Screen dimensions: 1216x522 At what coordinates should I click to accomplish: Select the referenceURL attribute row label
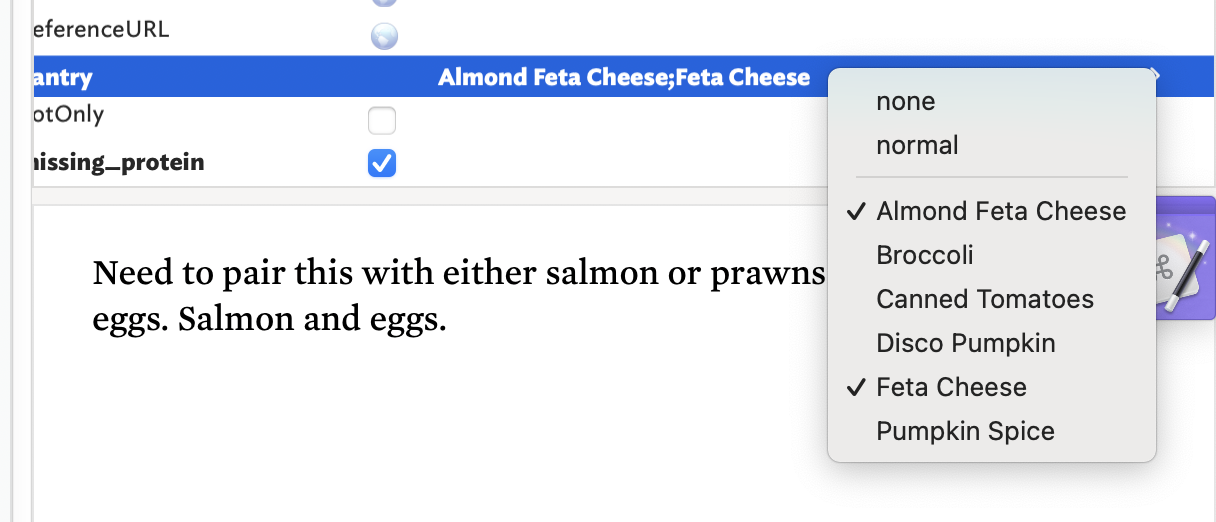(x=100, y=29)
